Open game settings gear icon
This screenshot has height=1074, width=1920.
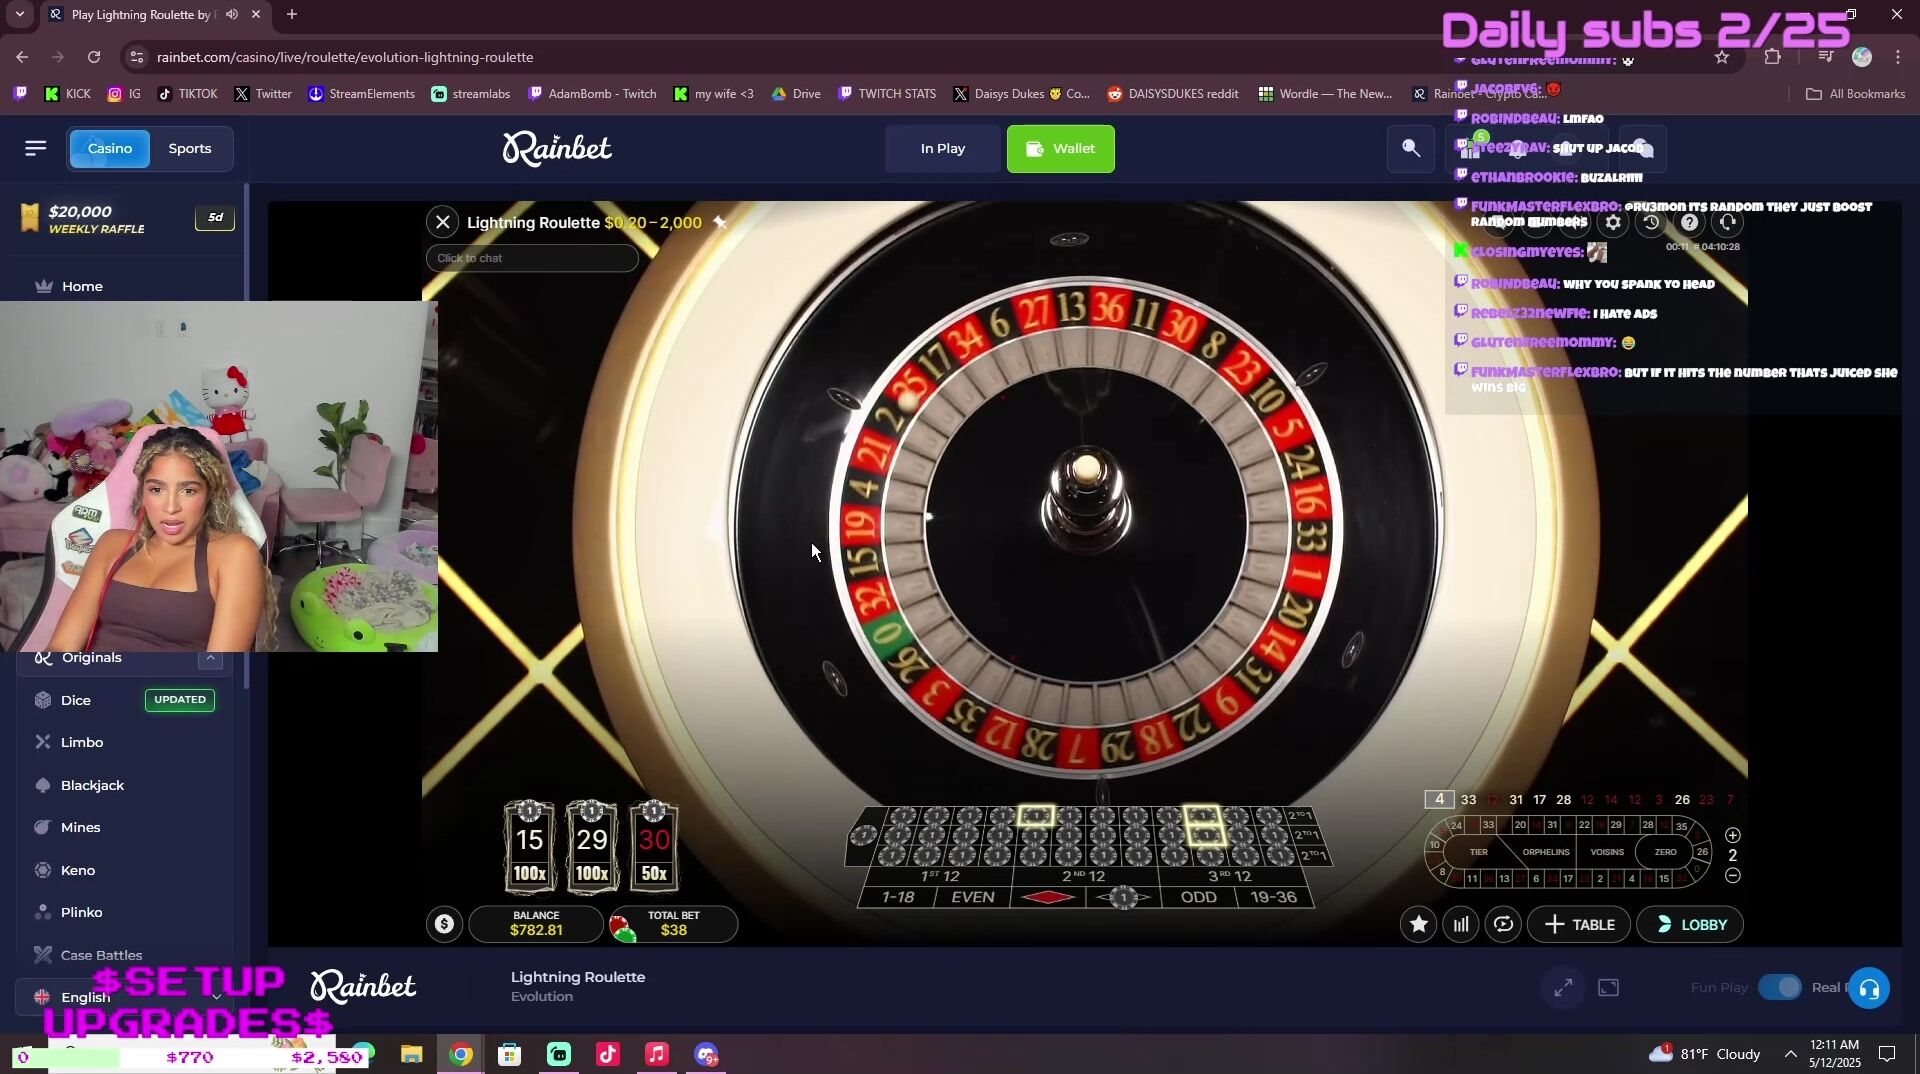pyautogui.click(x=1613, y=222)
